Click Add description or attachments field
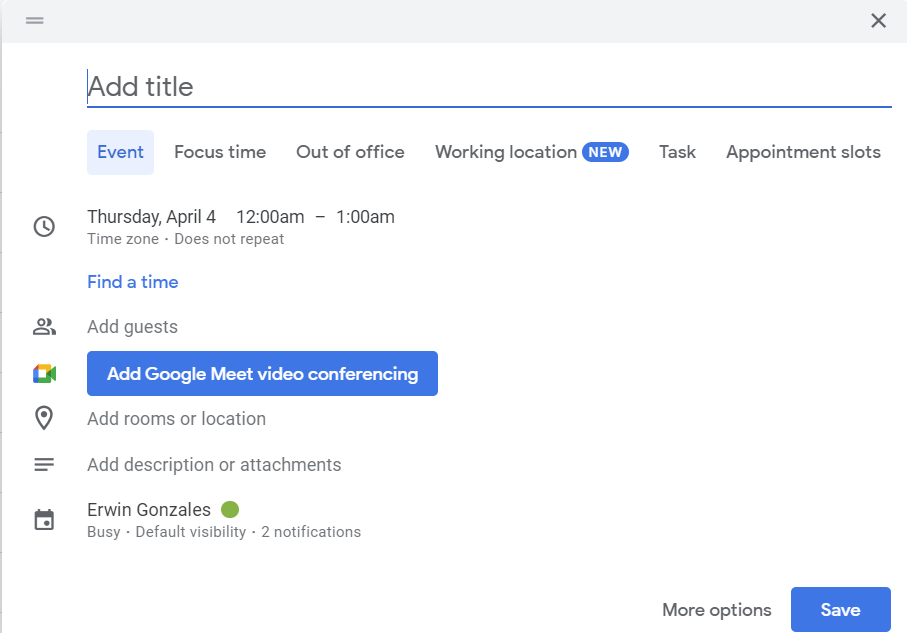This screenshot has height=633, width=907. [x=214, y=465]
